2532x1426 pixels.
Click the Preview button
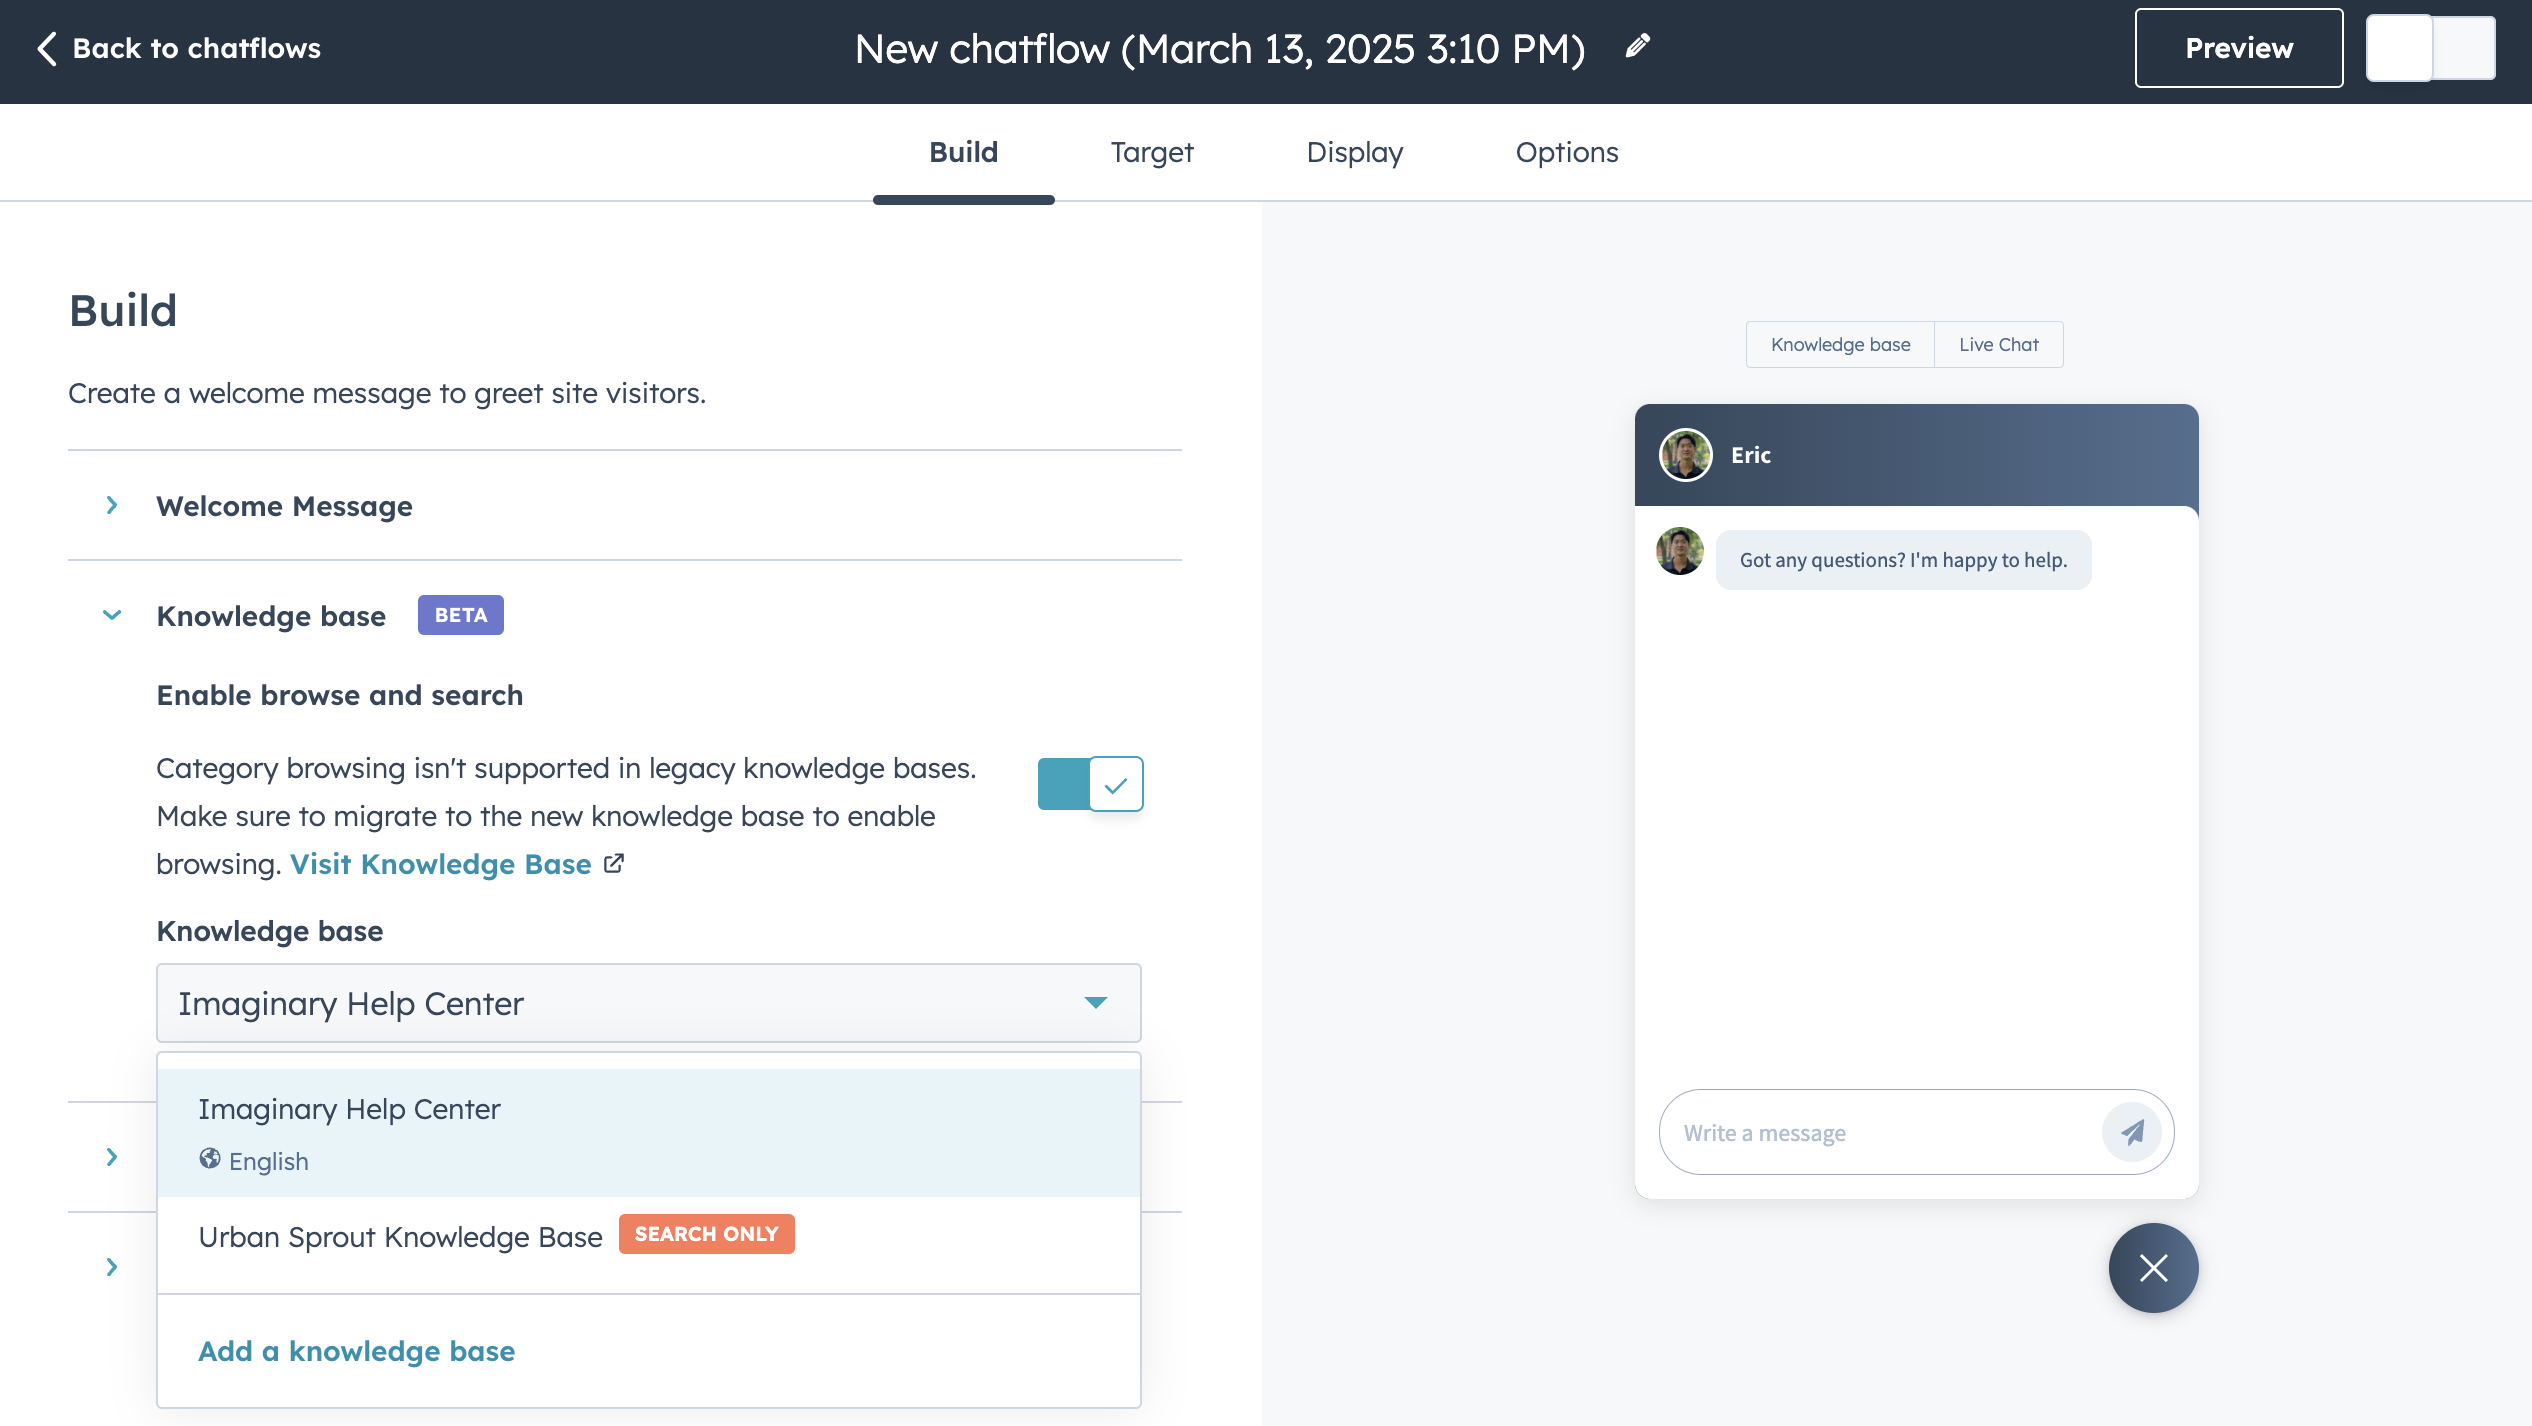tap(2238, 48)
